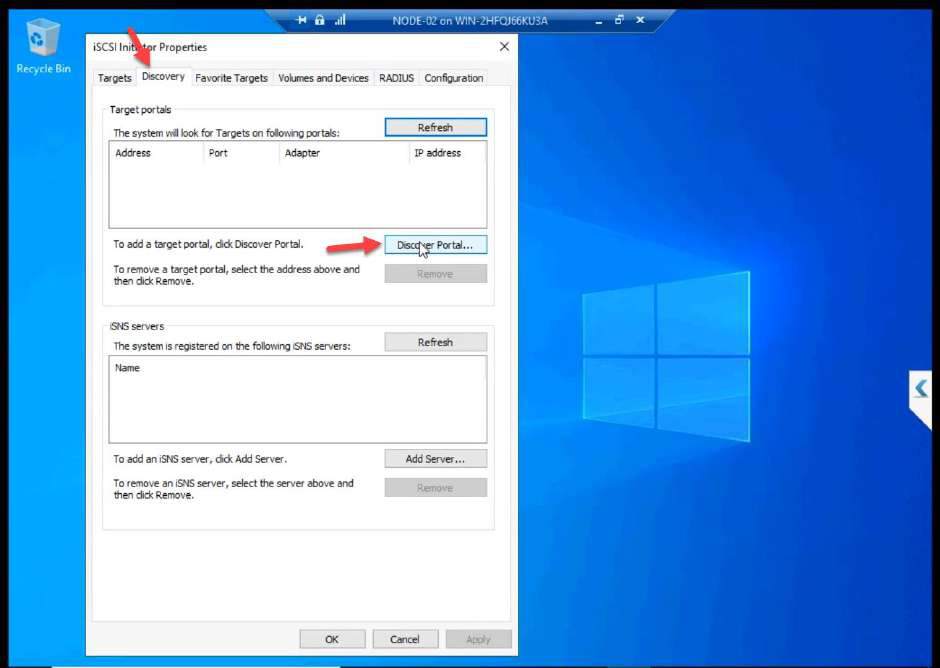This screenshot has height=668, width=940.
Task: Refresh the iSNS servers list
Action: point(436,342)
